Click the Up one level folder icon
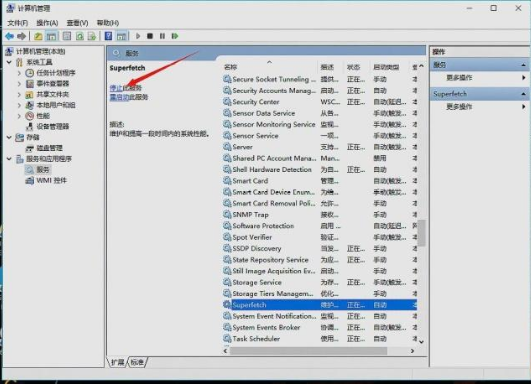 [38, 36]
